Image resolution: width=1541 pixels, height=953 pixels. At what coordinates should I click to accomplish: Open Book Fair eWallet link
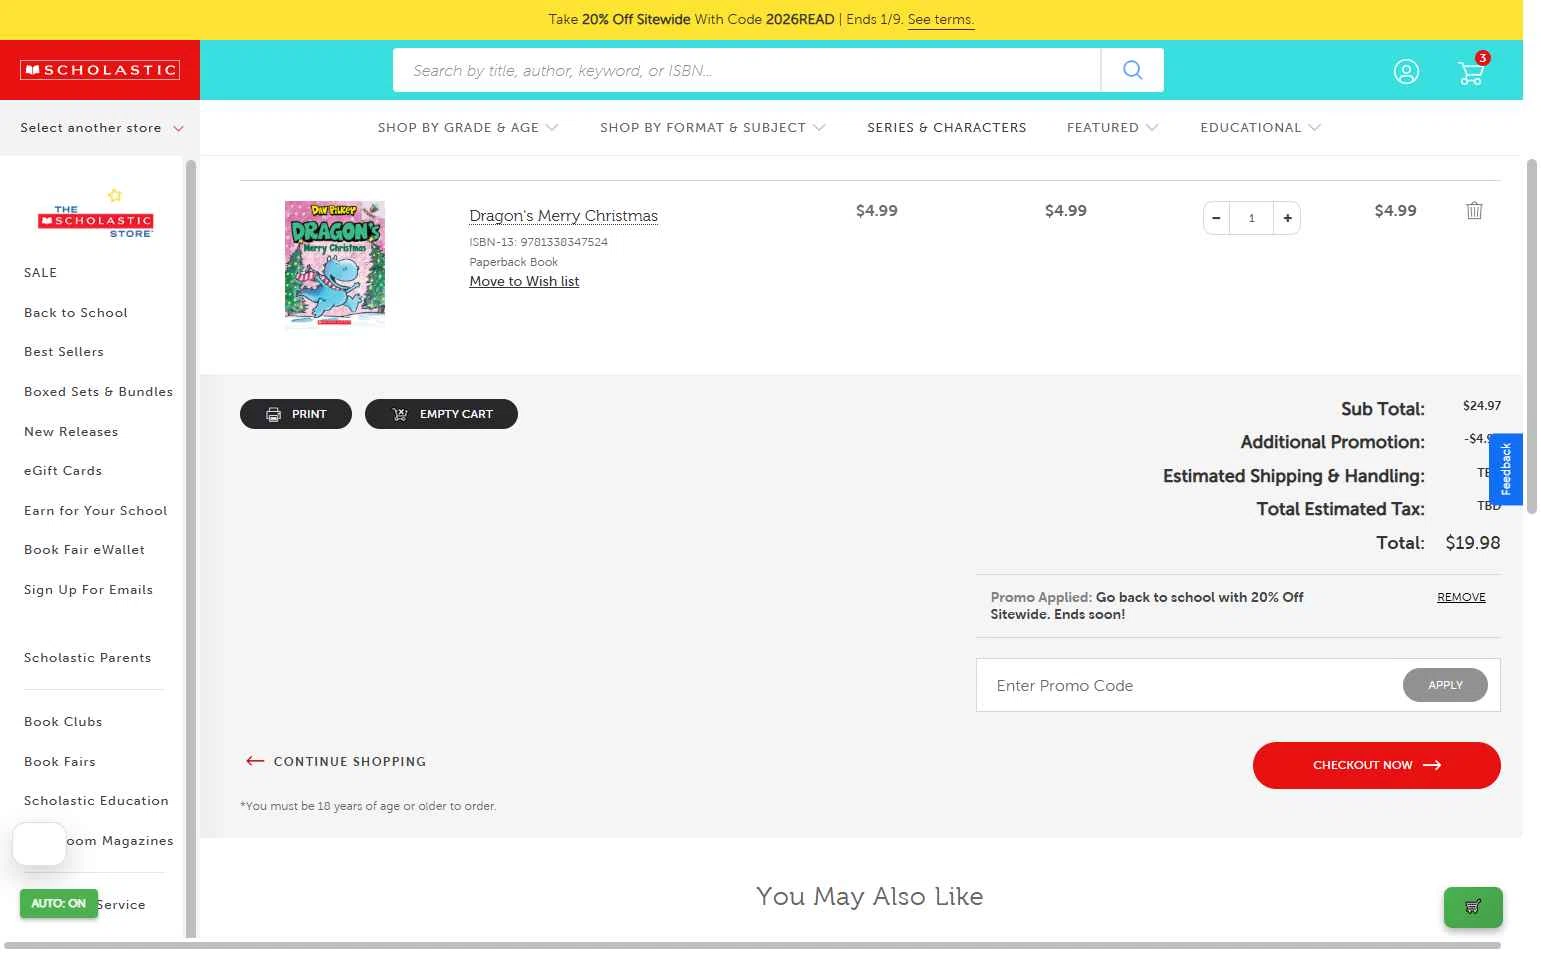coord(84,549)
